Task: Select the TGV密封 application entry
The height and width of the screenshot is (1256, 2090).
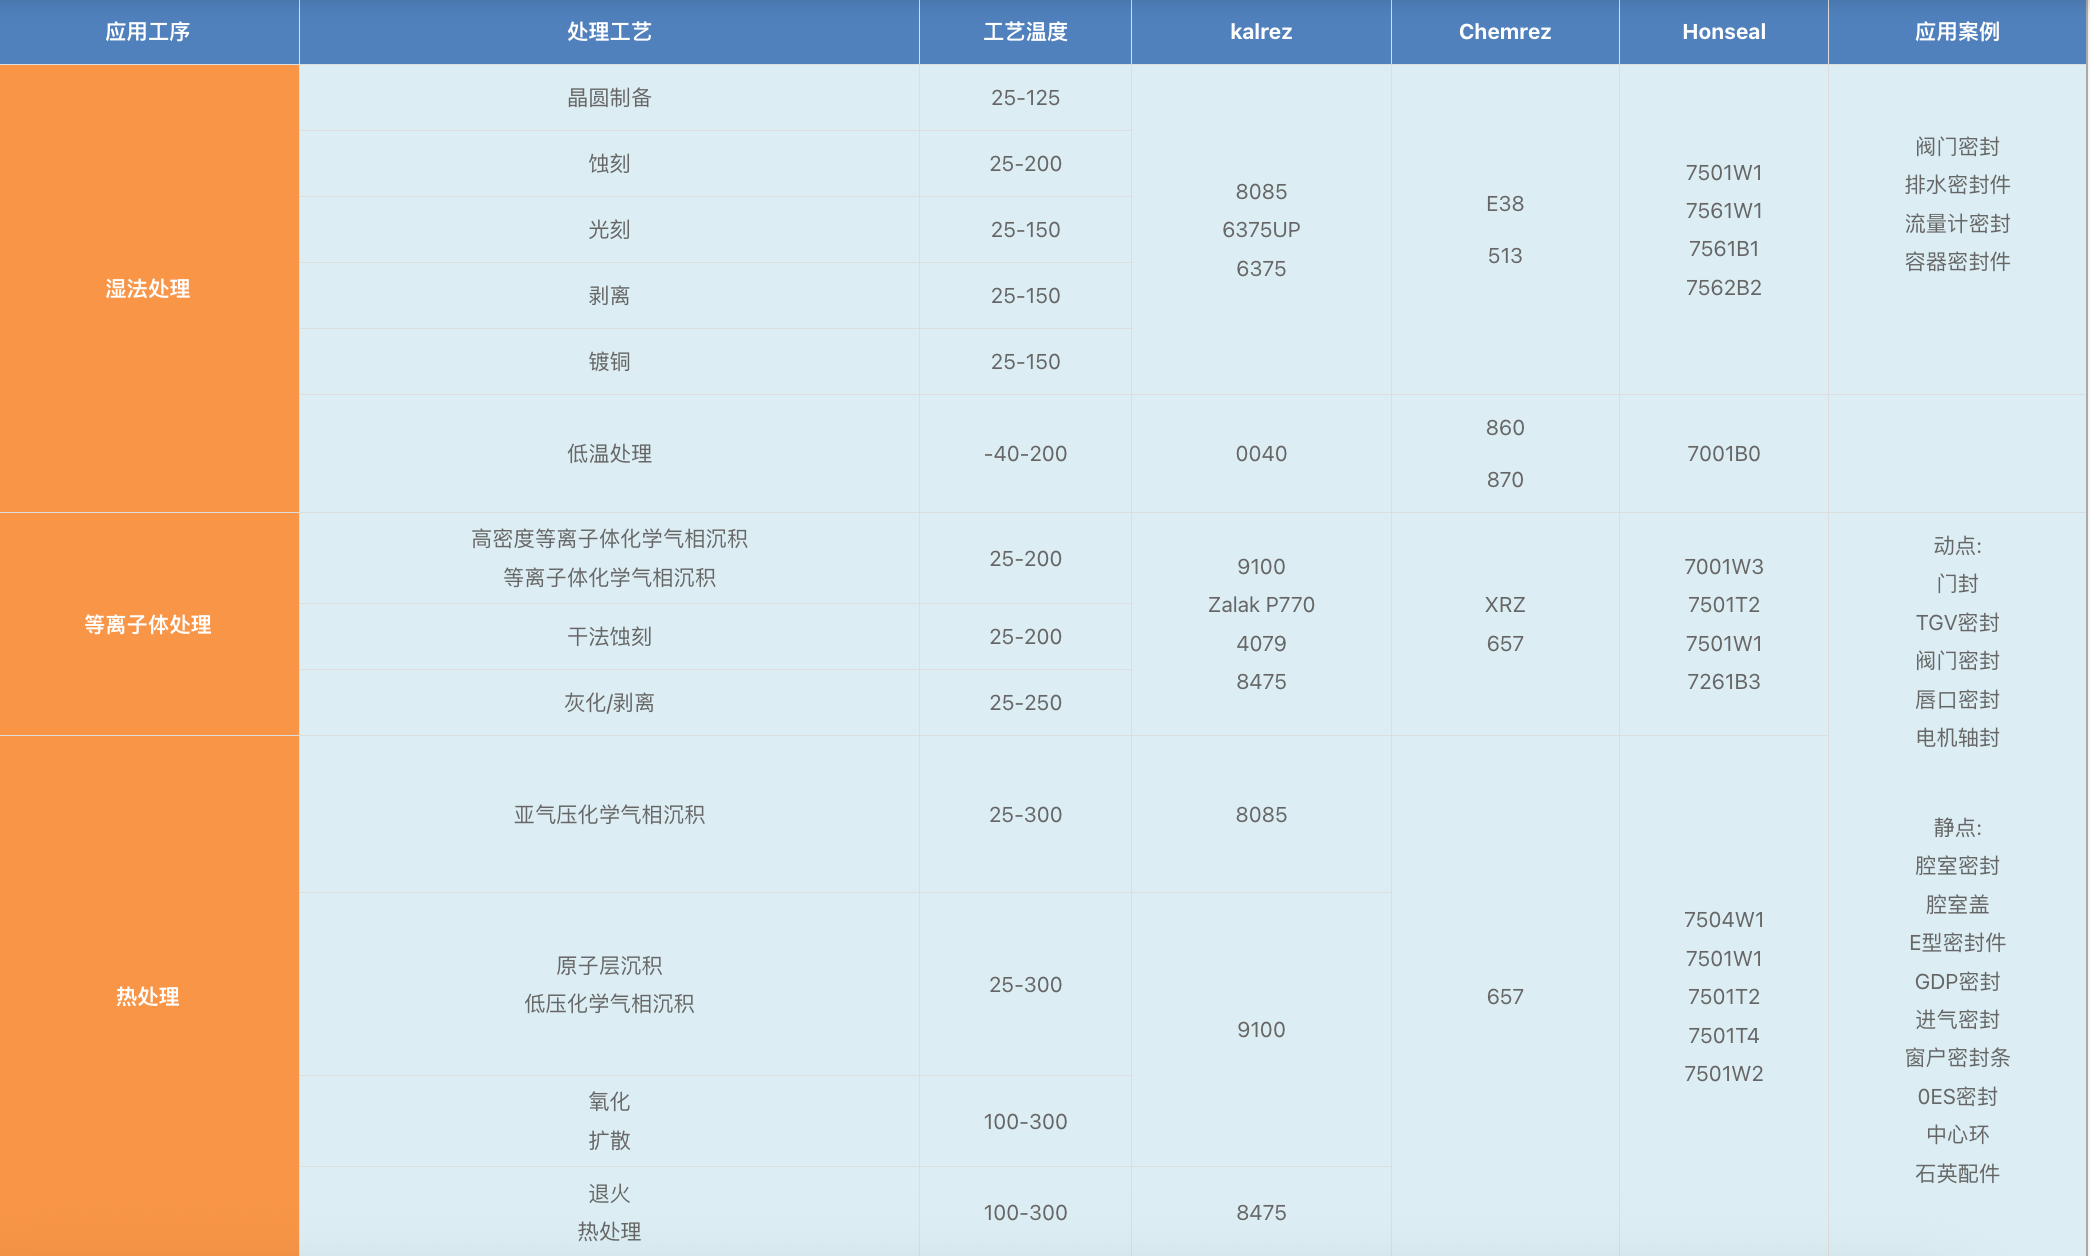Action: pos(1957,623)
